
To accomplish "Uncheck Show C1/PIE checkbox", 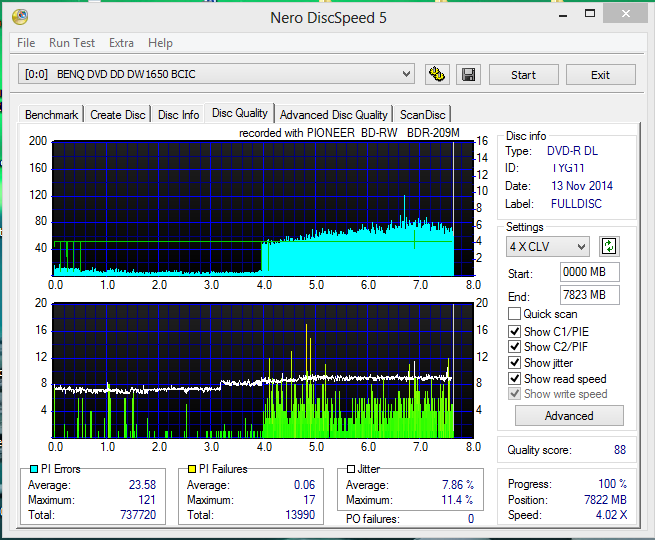I will point(514,332).
